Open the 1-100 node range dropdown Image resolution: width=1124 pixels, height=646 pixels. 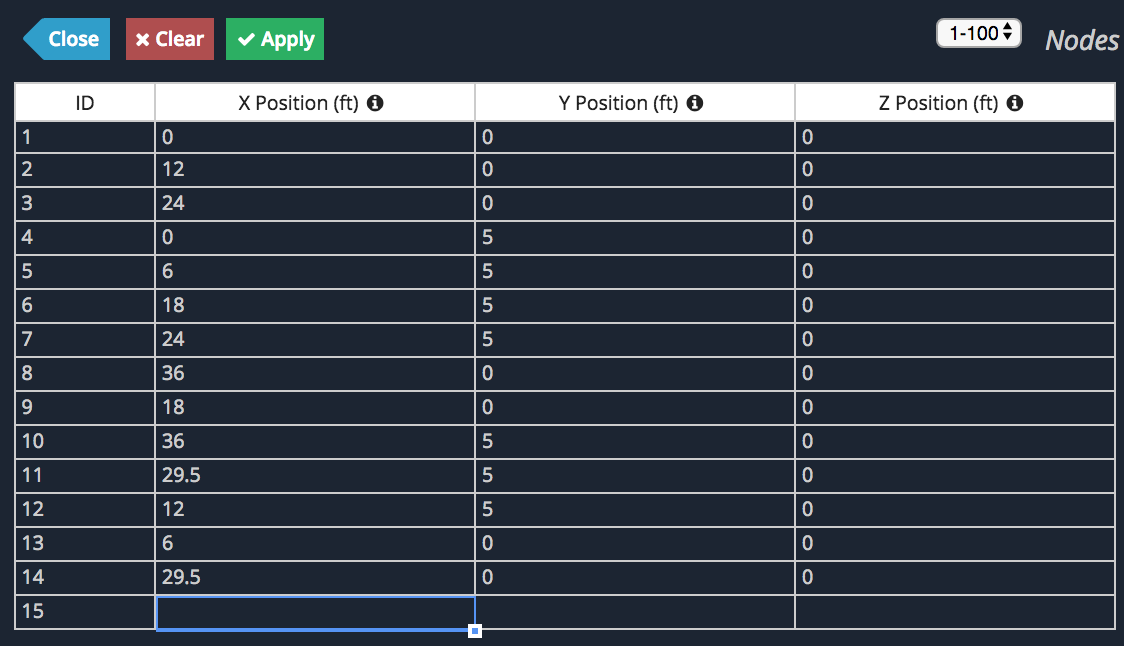pyautogui.click(x=979, y=33)
